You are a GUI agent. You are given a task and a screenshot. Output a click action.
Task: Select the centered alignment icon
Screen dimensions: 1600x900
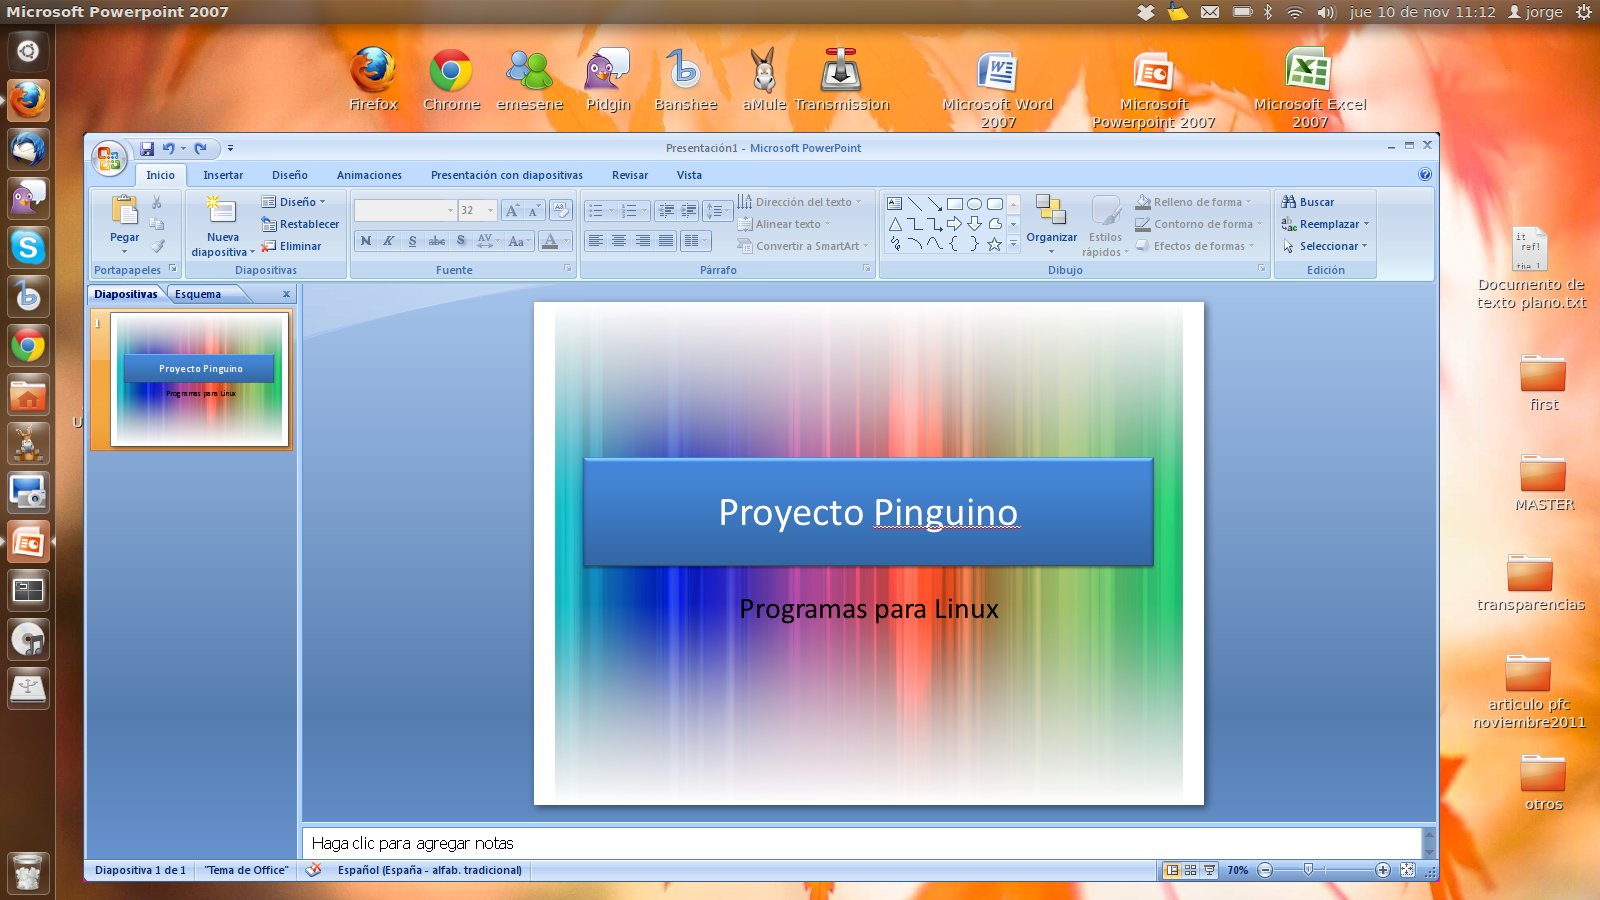(621, 240)
